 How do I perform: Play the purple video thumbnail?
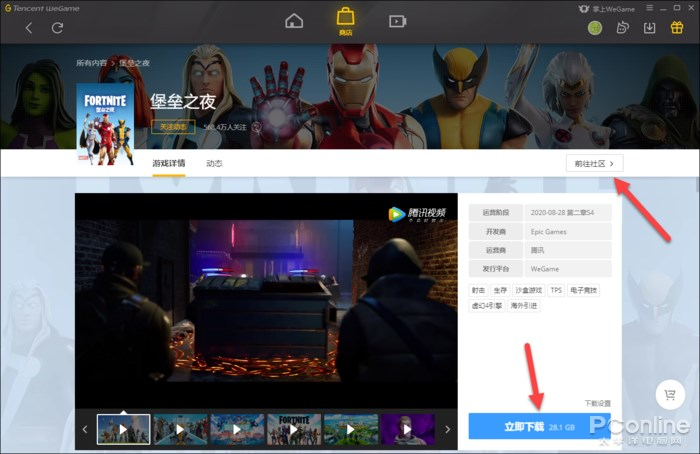pyautogui.click(x=407, y=429)
